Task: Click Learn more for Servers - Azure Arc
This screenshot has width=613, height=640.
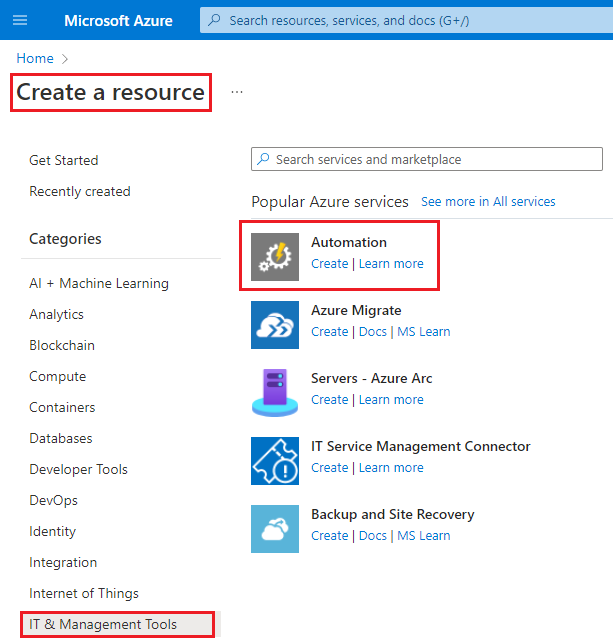Action: tap(391, 400)
